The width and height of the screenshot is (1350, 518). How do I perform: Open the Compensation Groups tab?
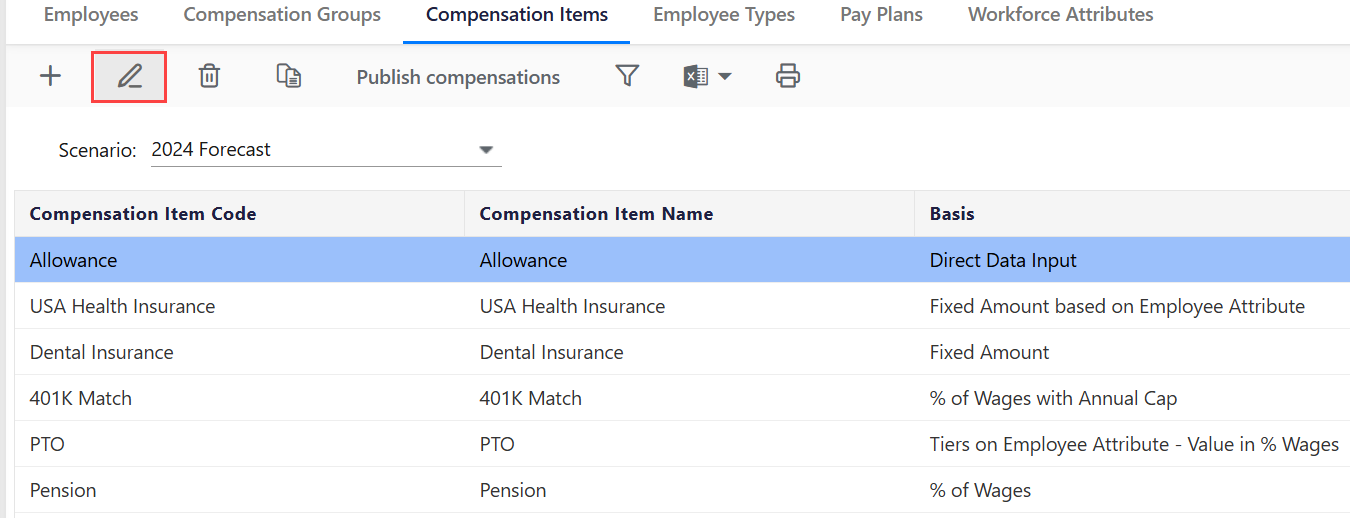tap(282, 15)
